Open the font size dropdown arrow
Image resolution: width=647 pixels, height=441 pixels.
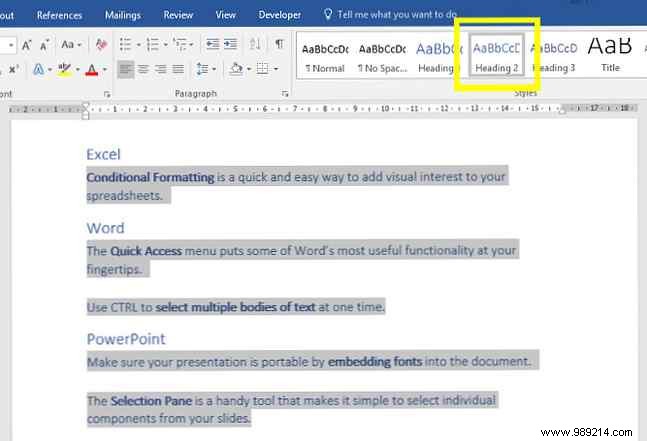point(11,45)
